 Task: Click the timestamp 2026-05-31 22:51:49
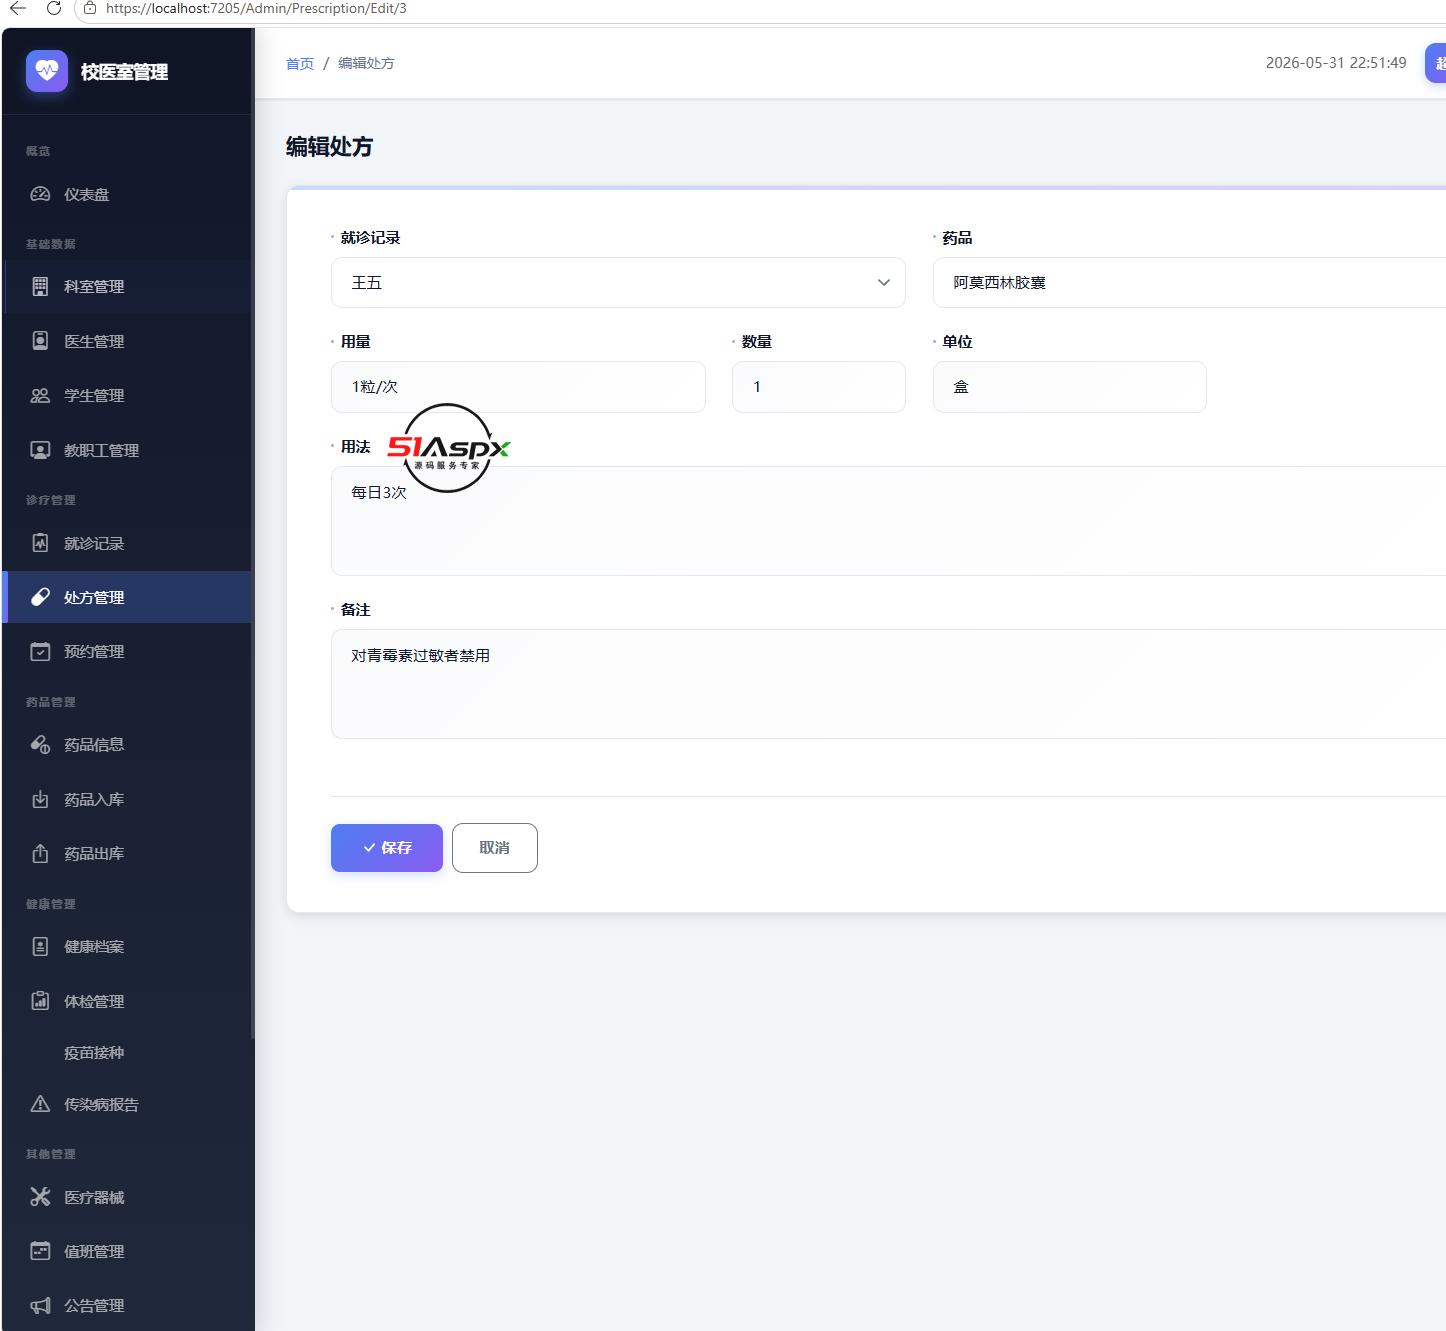[1336, 63]
